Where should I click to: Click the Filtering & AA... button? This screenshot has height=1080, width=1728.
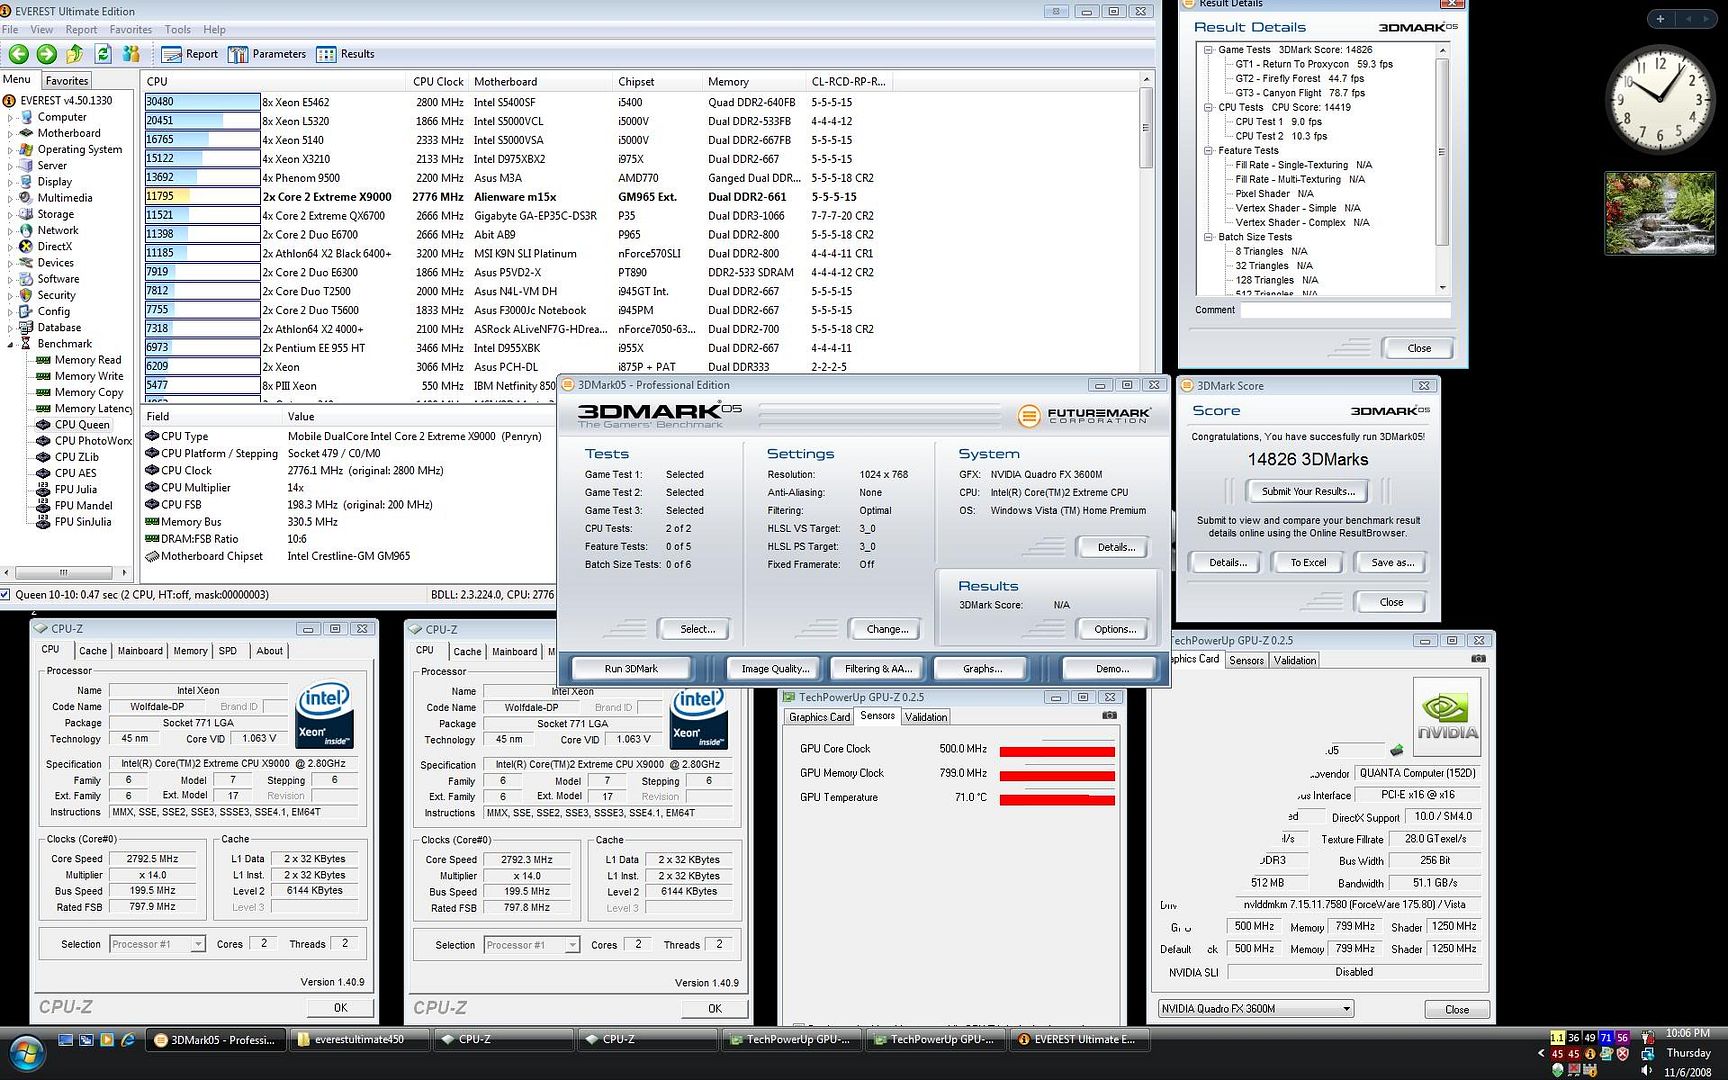tap(878, 669)
